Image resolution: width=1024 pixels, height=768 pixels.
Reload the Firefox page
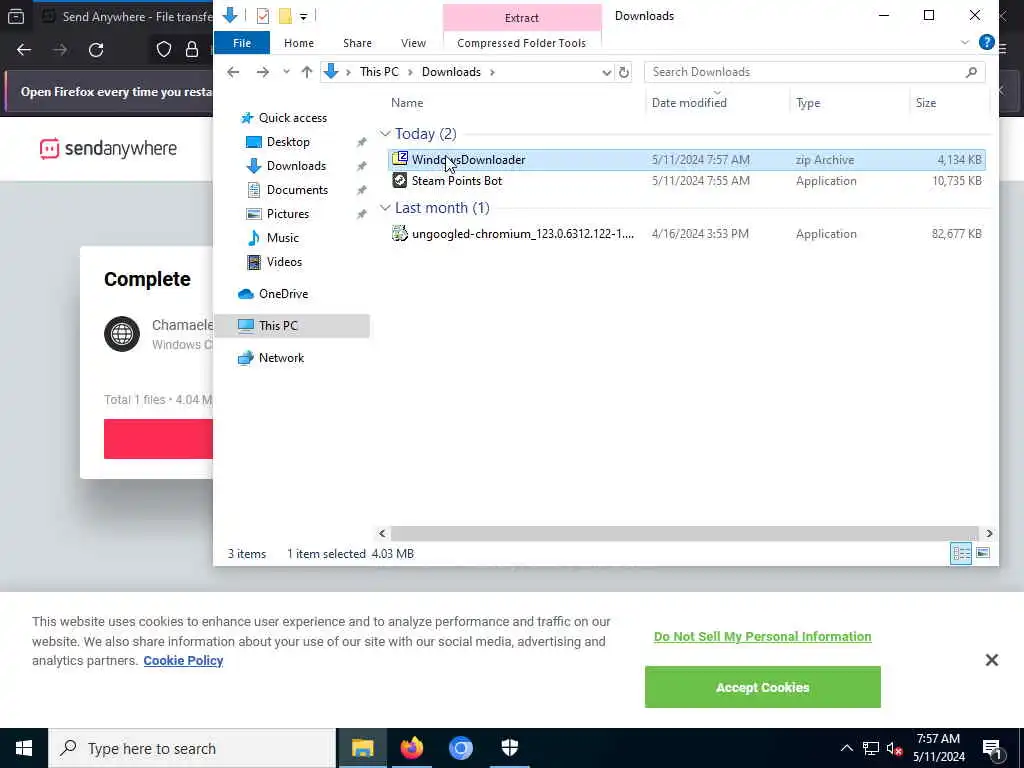96,50
